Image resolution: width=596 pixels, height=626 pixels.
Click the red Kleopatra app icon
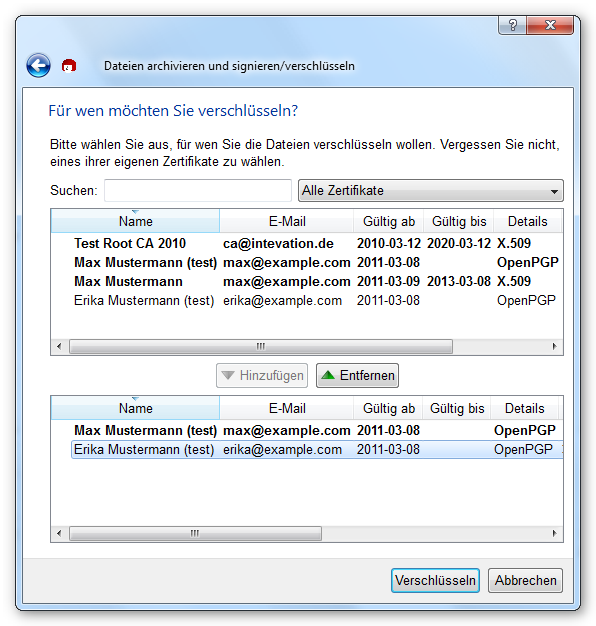(x=69, y=65)
